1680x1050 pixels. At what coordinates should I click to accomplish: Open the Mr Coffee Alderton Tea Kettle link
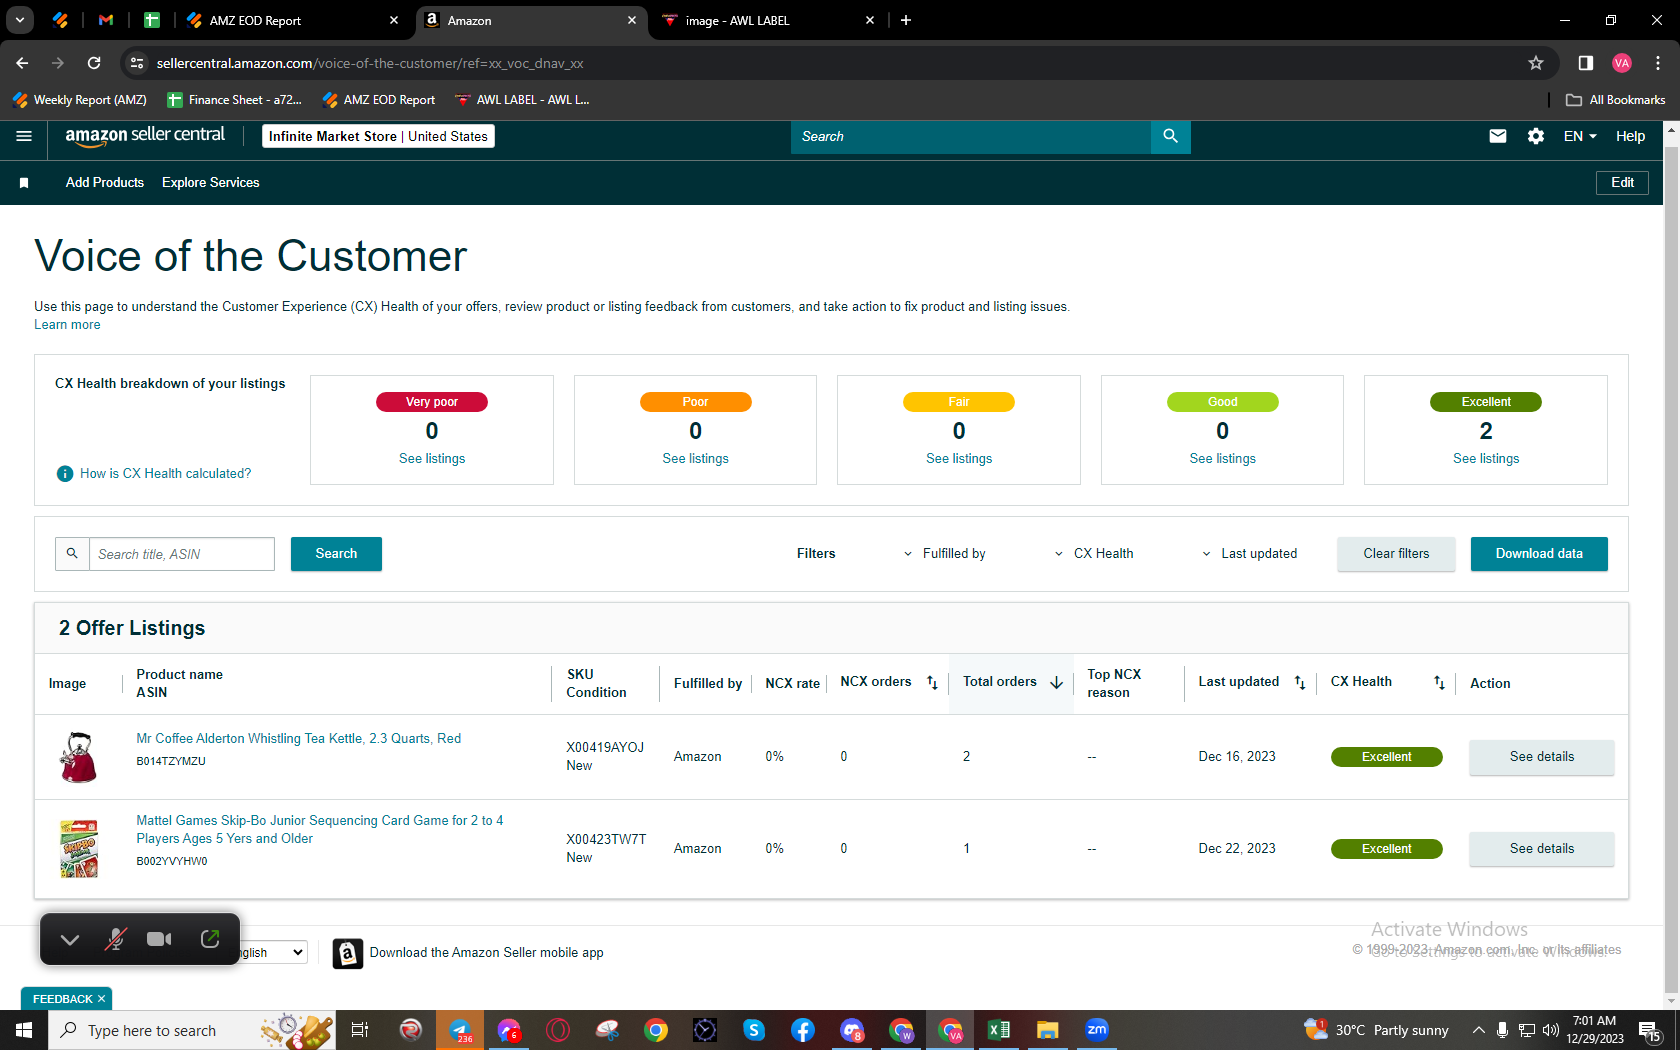[x=299, y=739]
